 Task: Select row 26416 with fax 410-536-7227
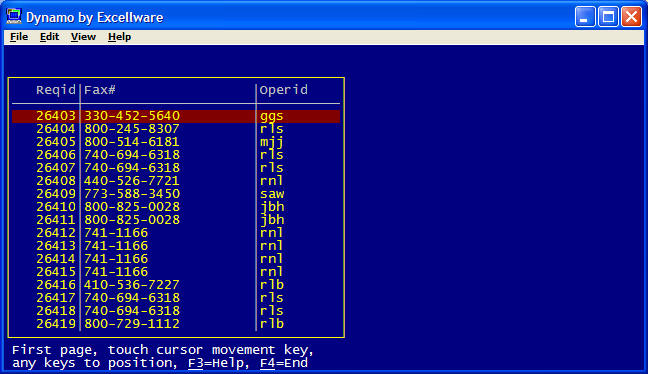(x=176, y=285)
